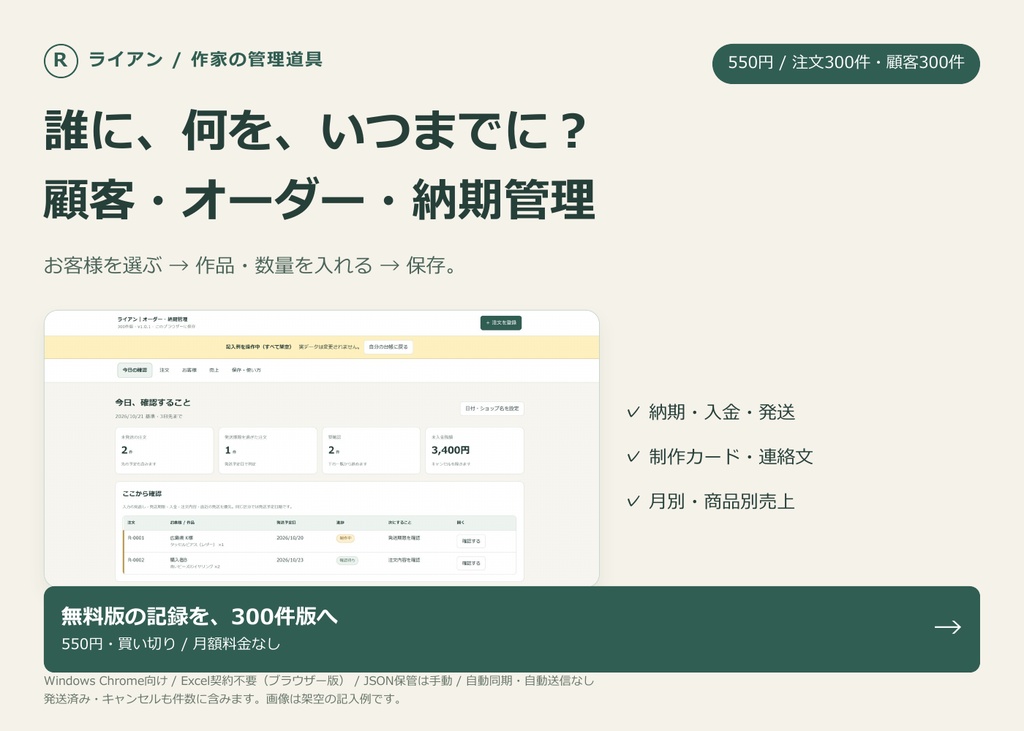1024x731 pixels.
Task: Click 確認する for order R-0002
Action: click(x=471, y=562)
